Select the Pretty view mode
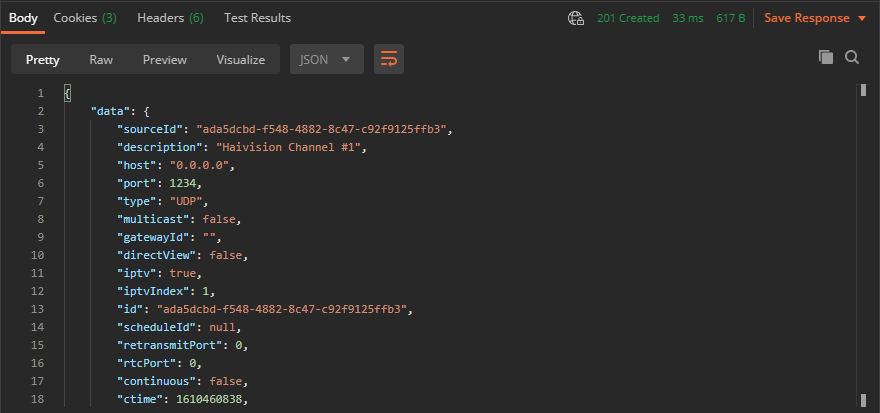The image size is (880, 413). [43, 59]
